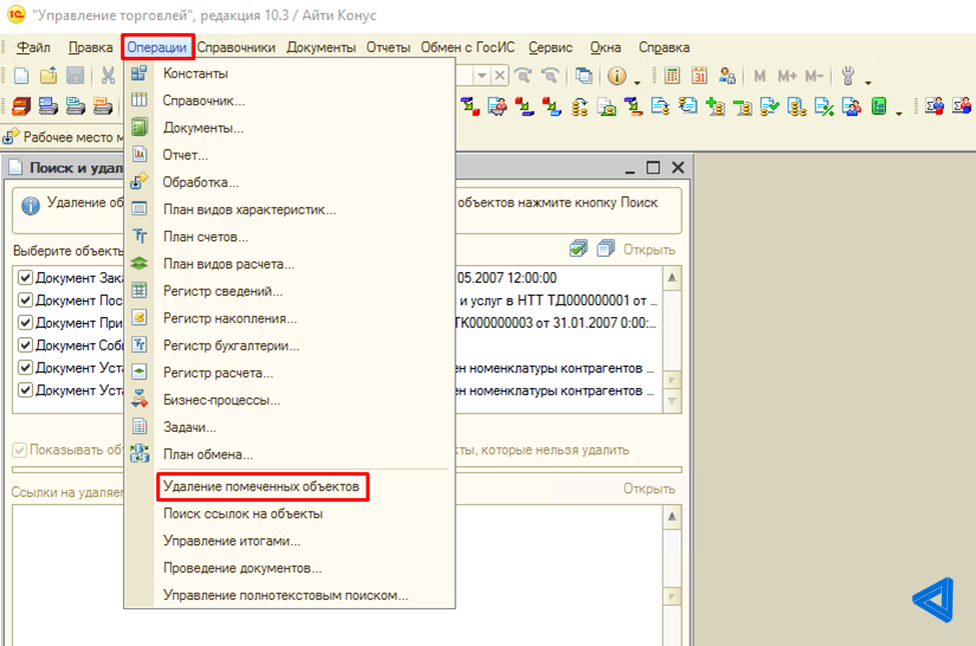The height and width of the screenshot is (646, 976).
Task: Open the Обмен с ГосИС menu
Action: 468,47
